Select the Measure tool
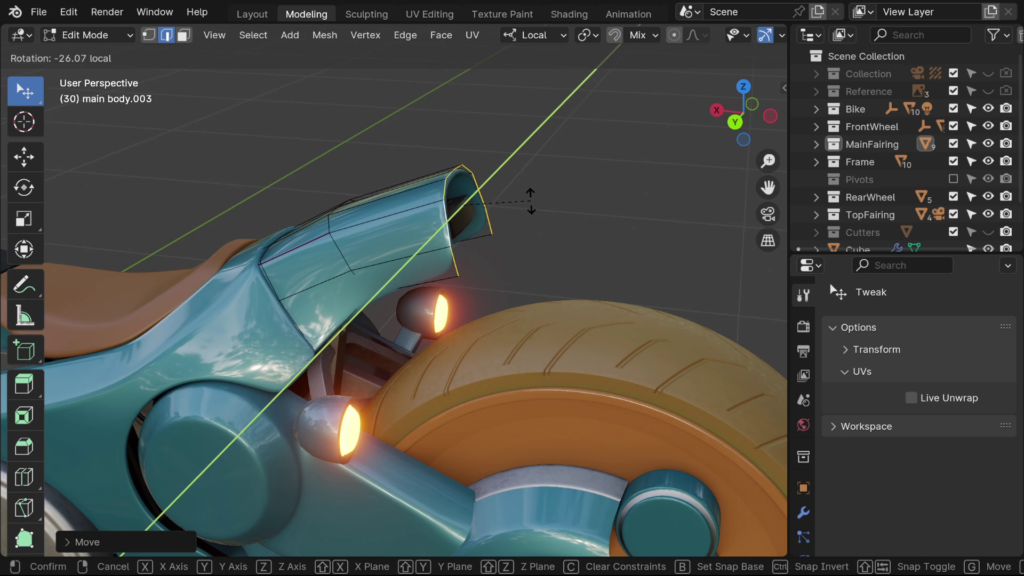1024x576 pixels. (x=25, y=317)
